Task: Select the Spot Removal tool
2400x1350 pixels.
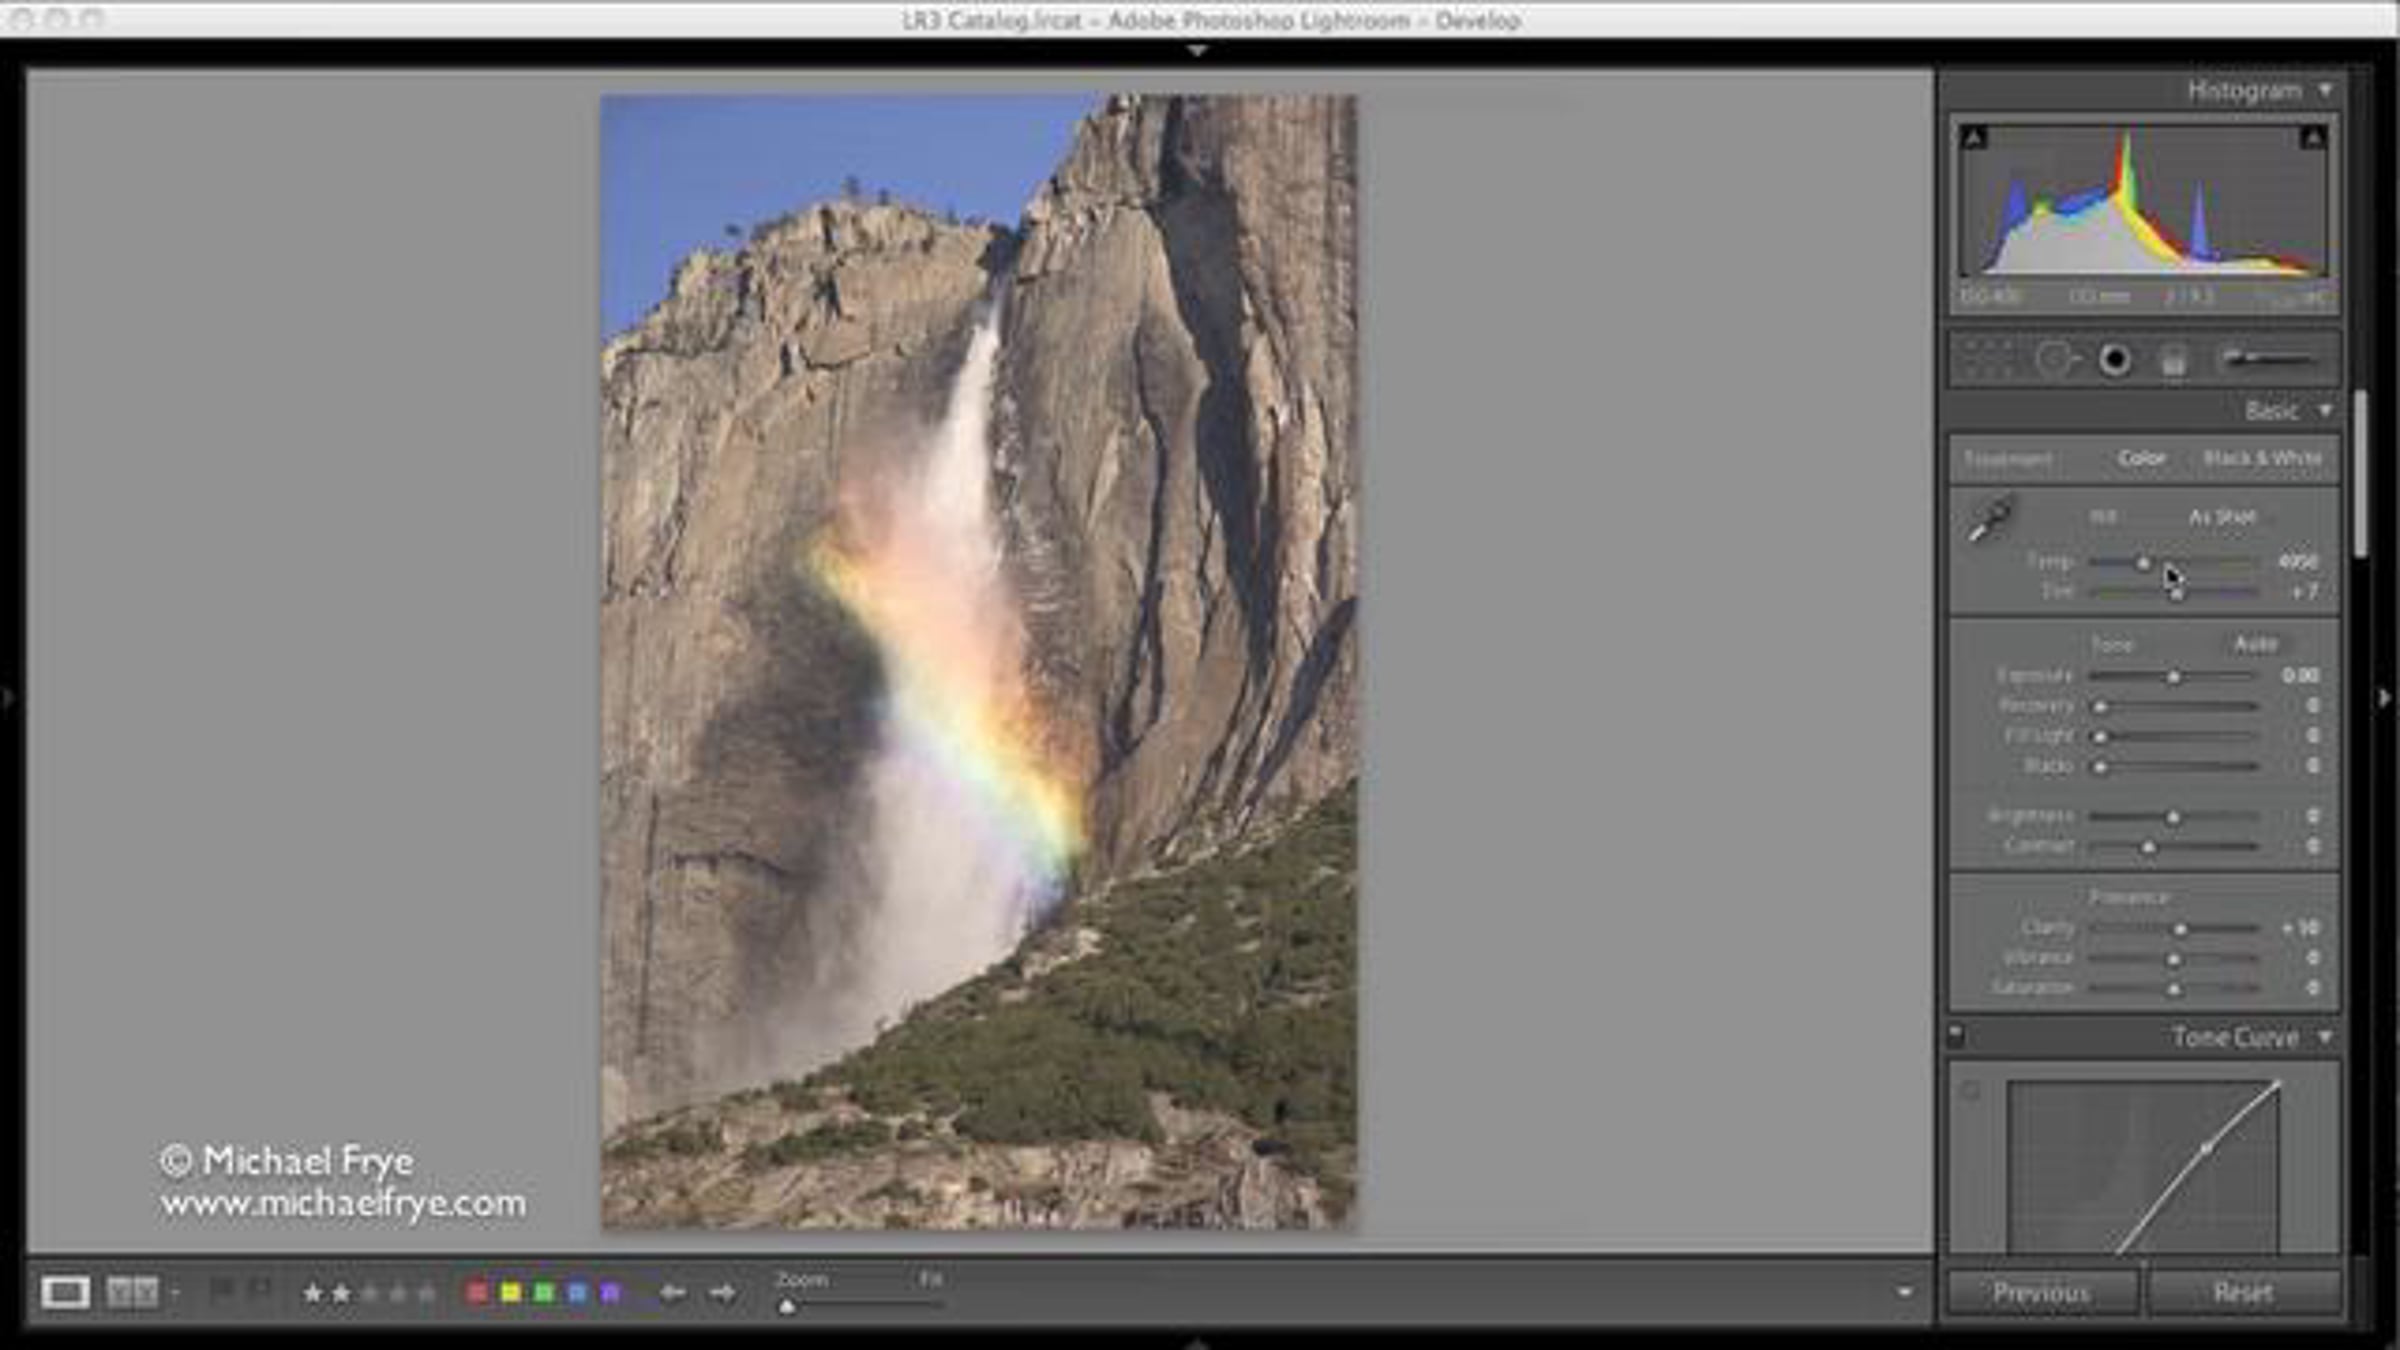Action: click(x=2055, y=360)
